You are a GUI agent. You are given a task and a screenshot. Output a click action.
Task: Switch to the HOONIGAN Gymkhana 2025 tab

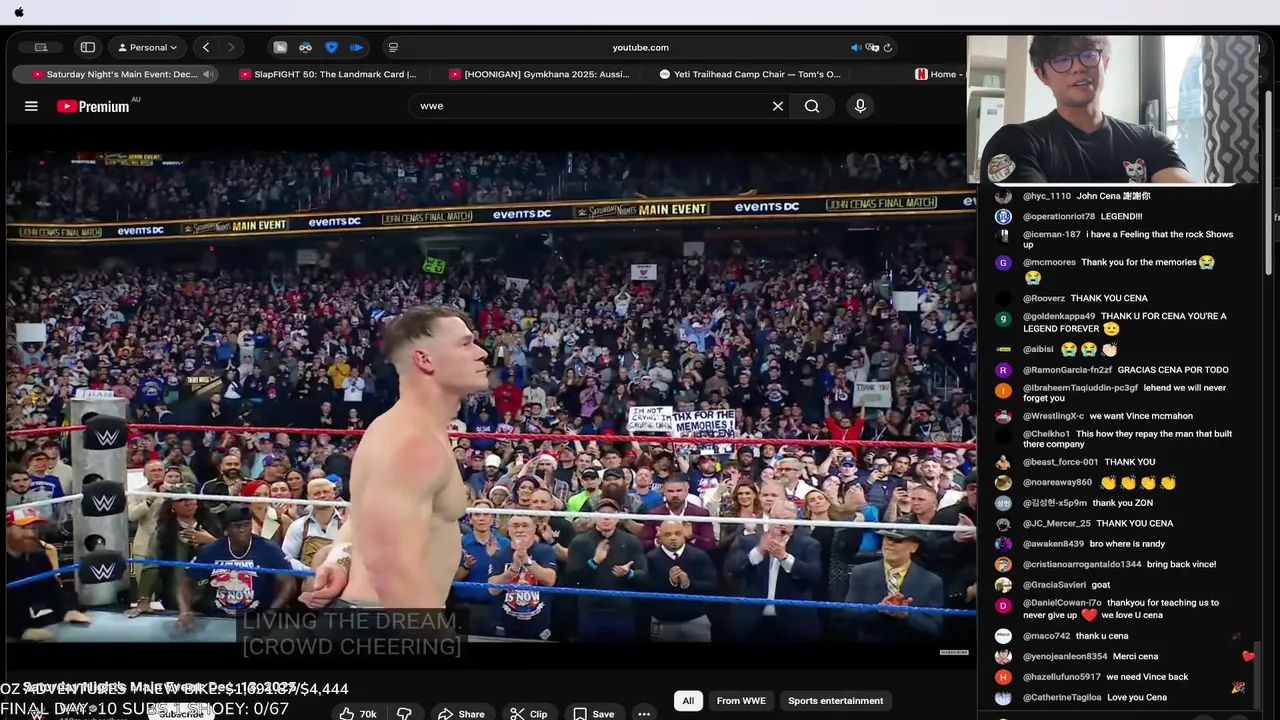(540, 74)
